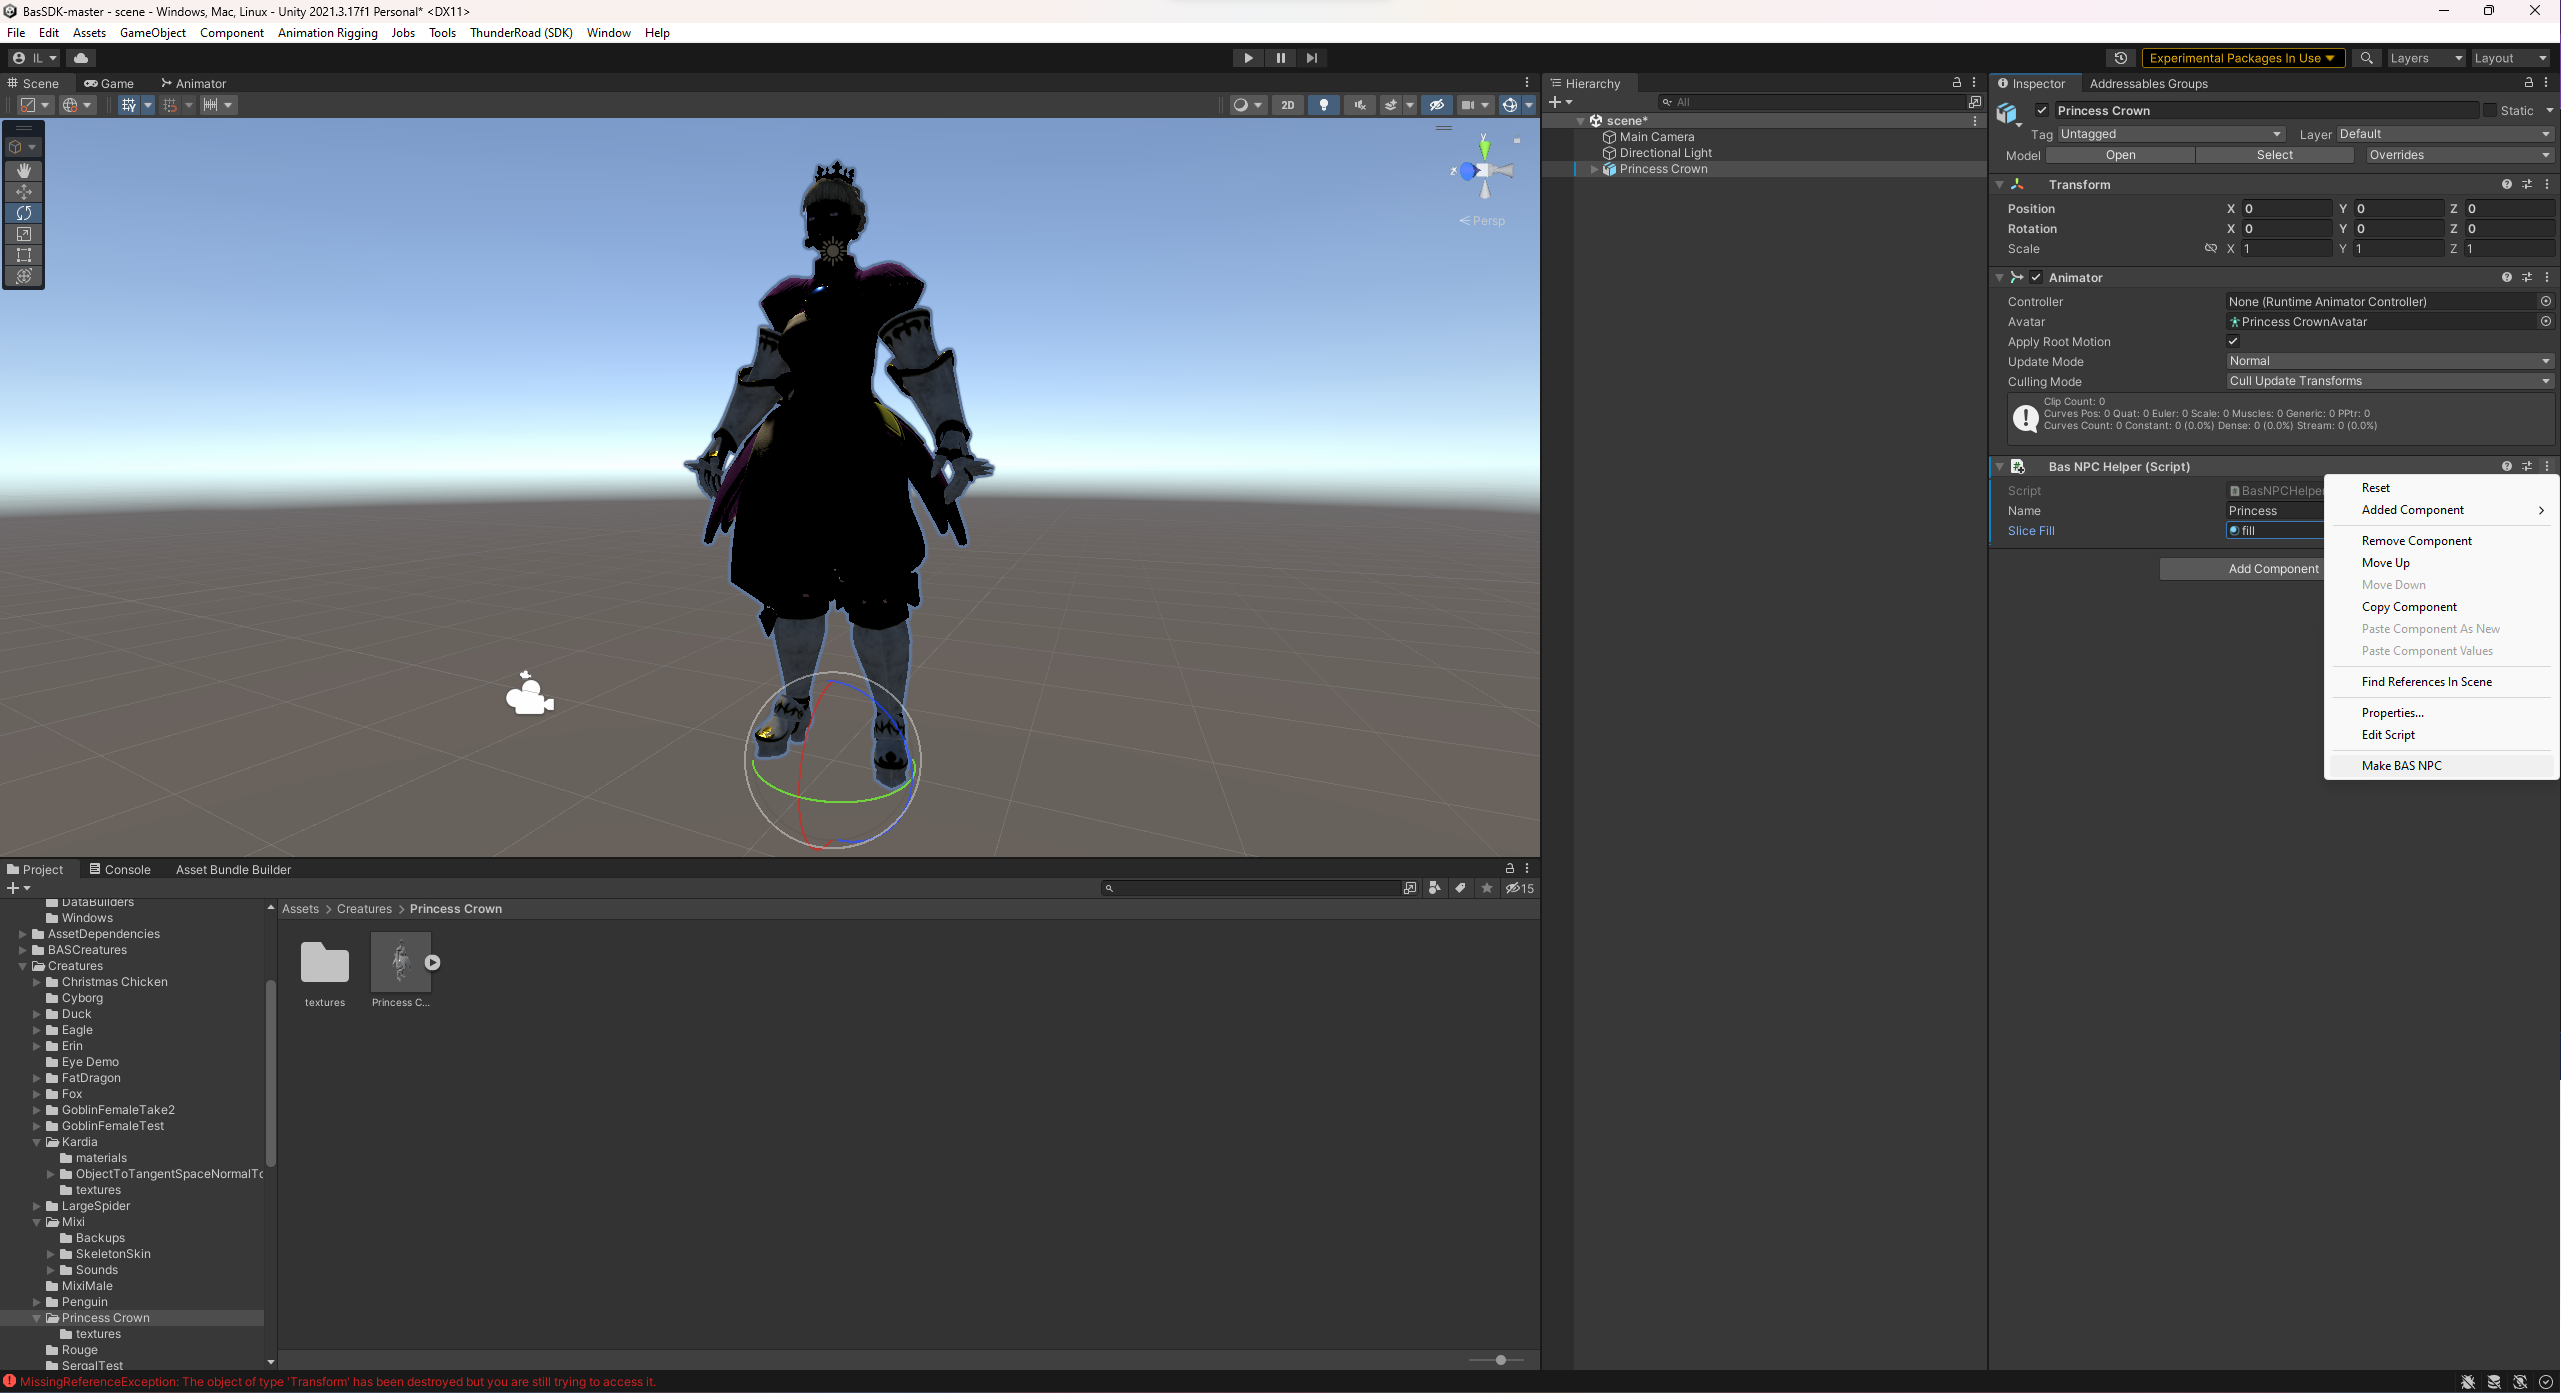Toggle constrained scale proportions link
Image resolution: width=2561 pixels, height=1393 pixels.
tap(2211, 248)
